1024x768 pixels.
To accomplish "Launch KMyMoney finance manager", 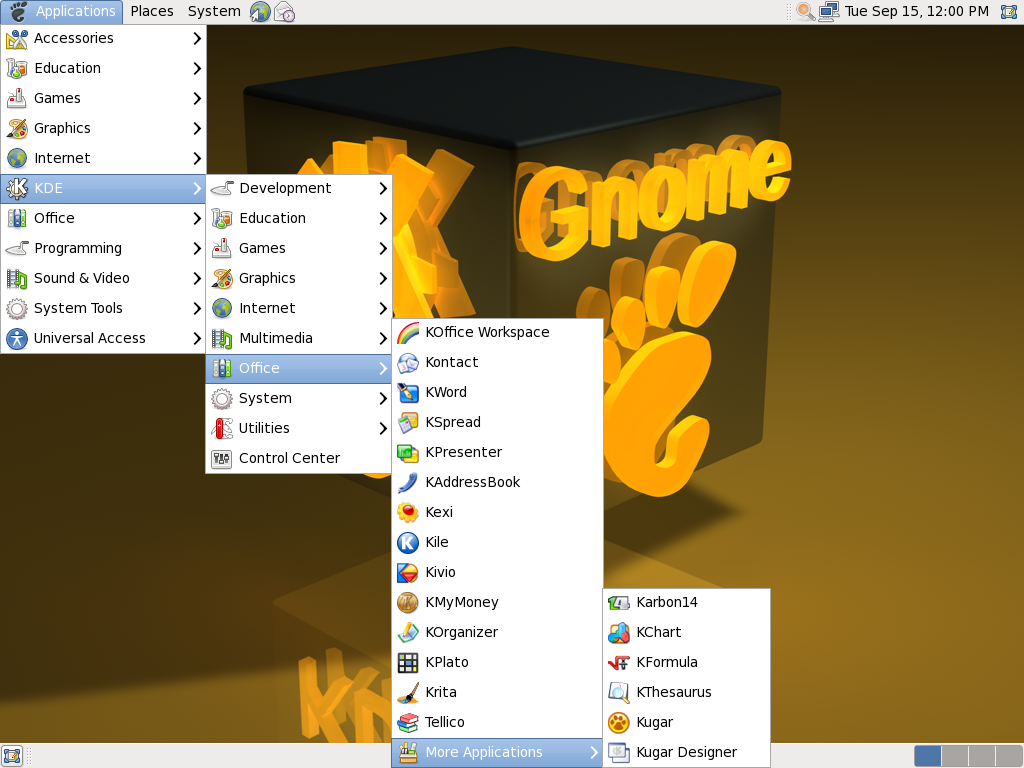I will pyautogui.click(x=496, y=602).
